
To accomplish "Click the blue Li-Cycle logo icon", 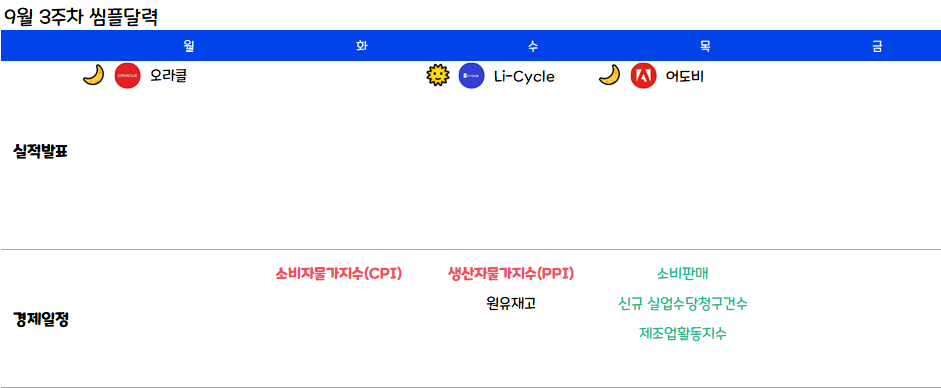I will click(471, 76).
